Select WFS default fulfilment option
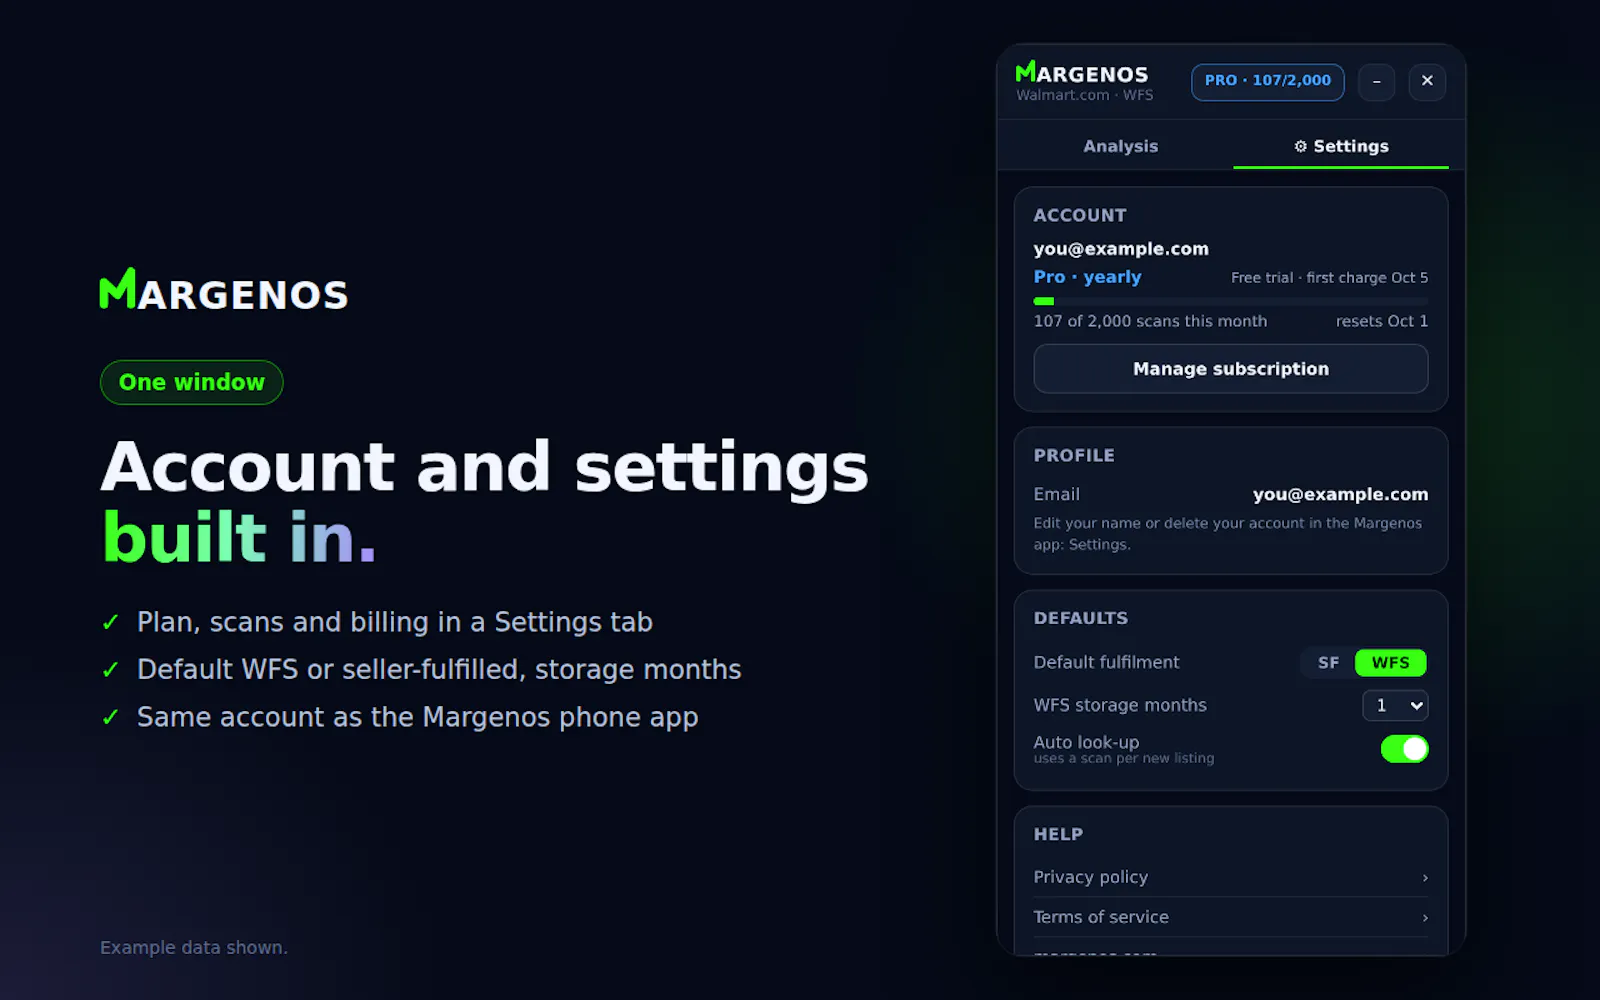Viewport: 1600px width, 1000px height. [1390, 663]
